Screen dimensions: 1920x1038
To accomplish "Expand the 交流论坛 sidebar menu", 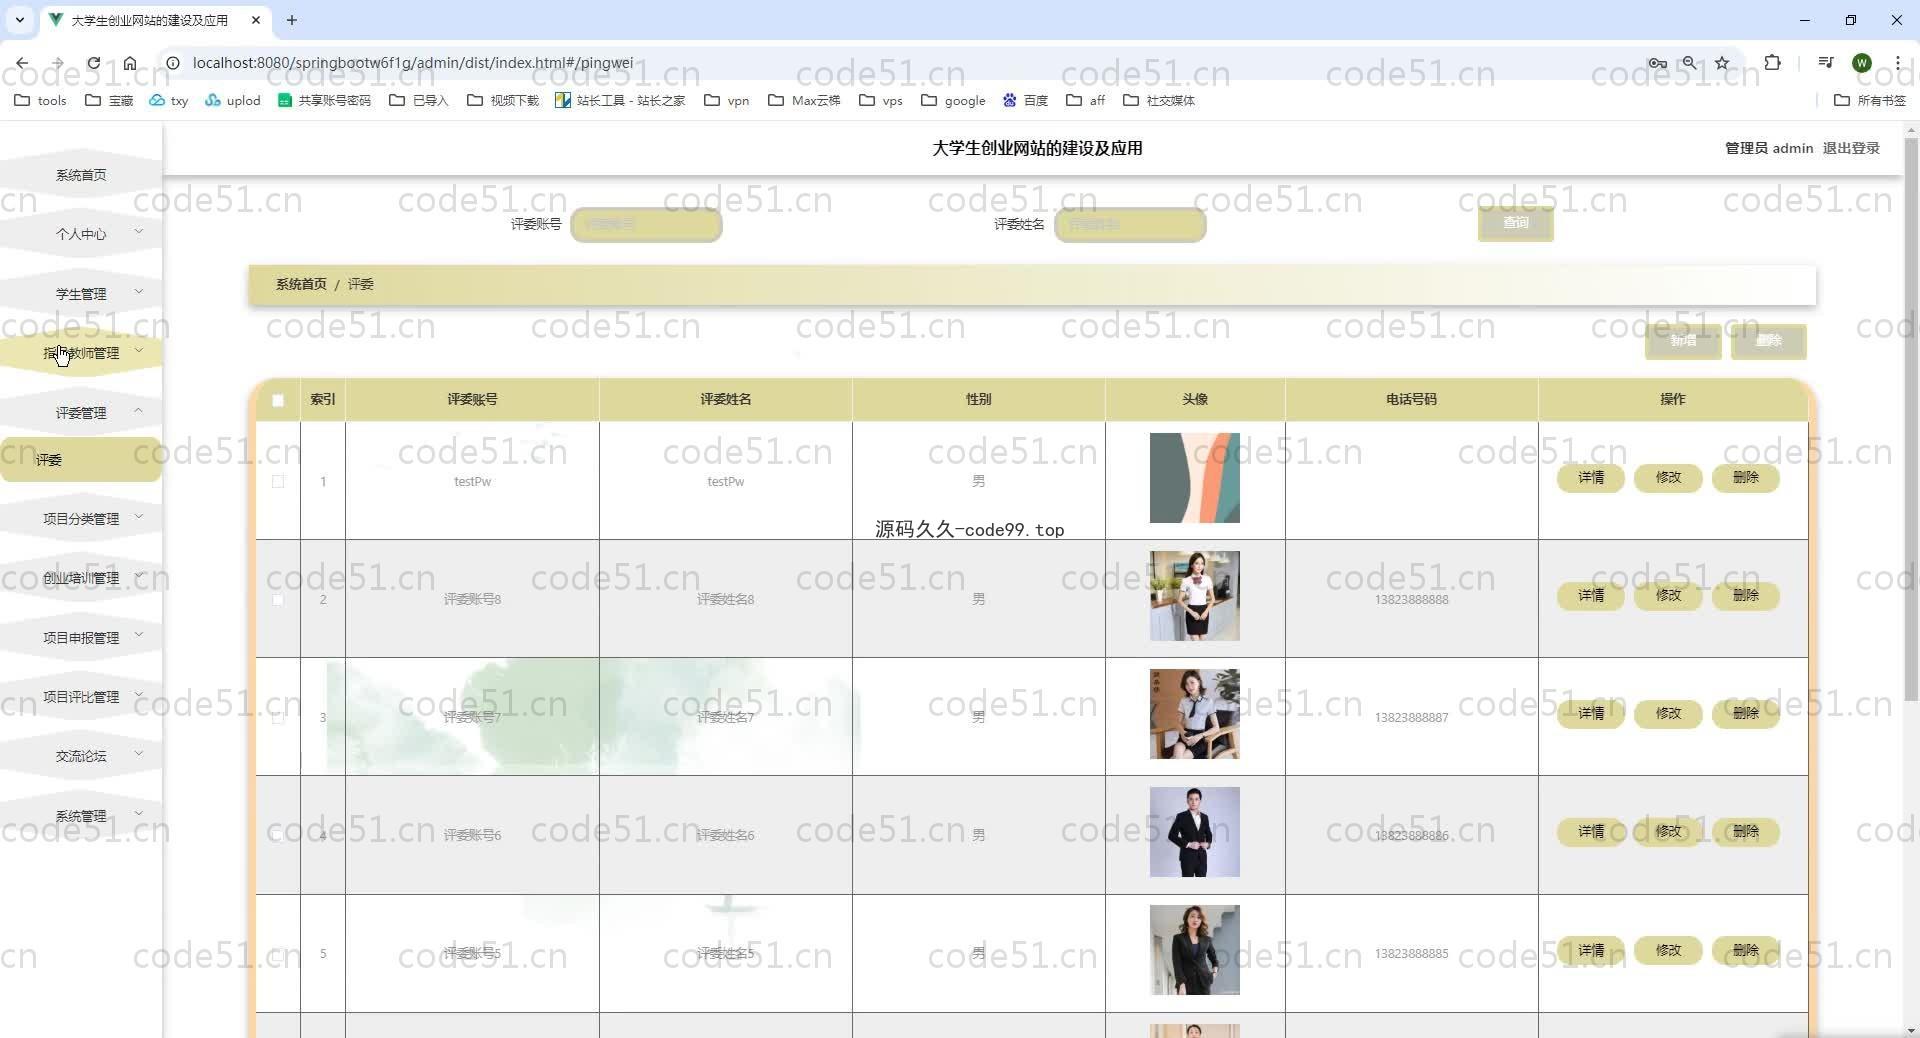I will [81, 756].
